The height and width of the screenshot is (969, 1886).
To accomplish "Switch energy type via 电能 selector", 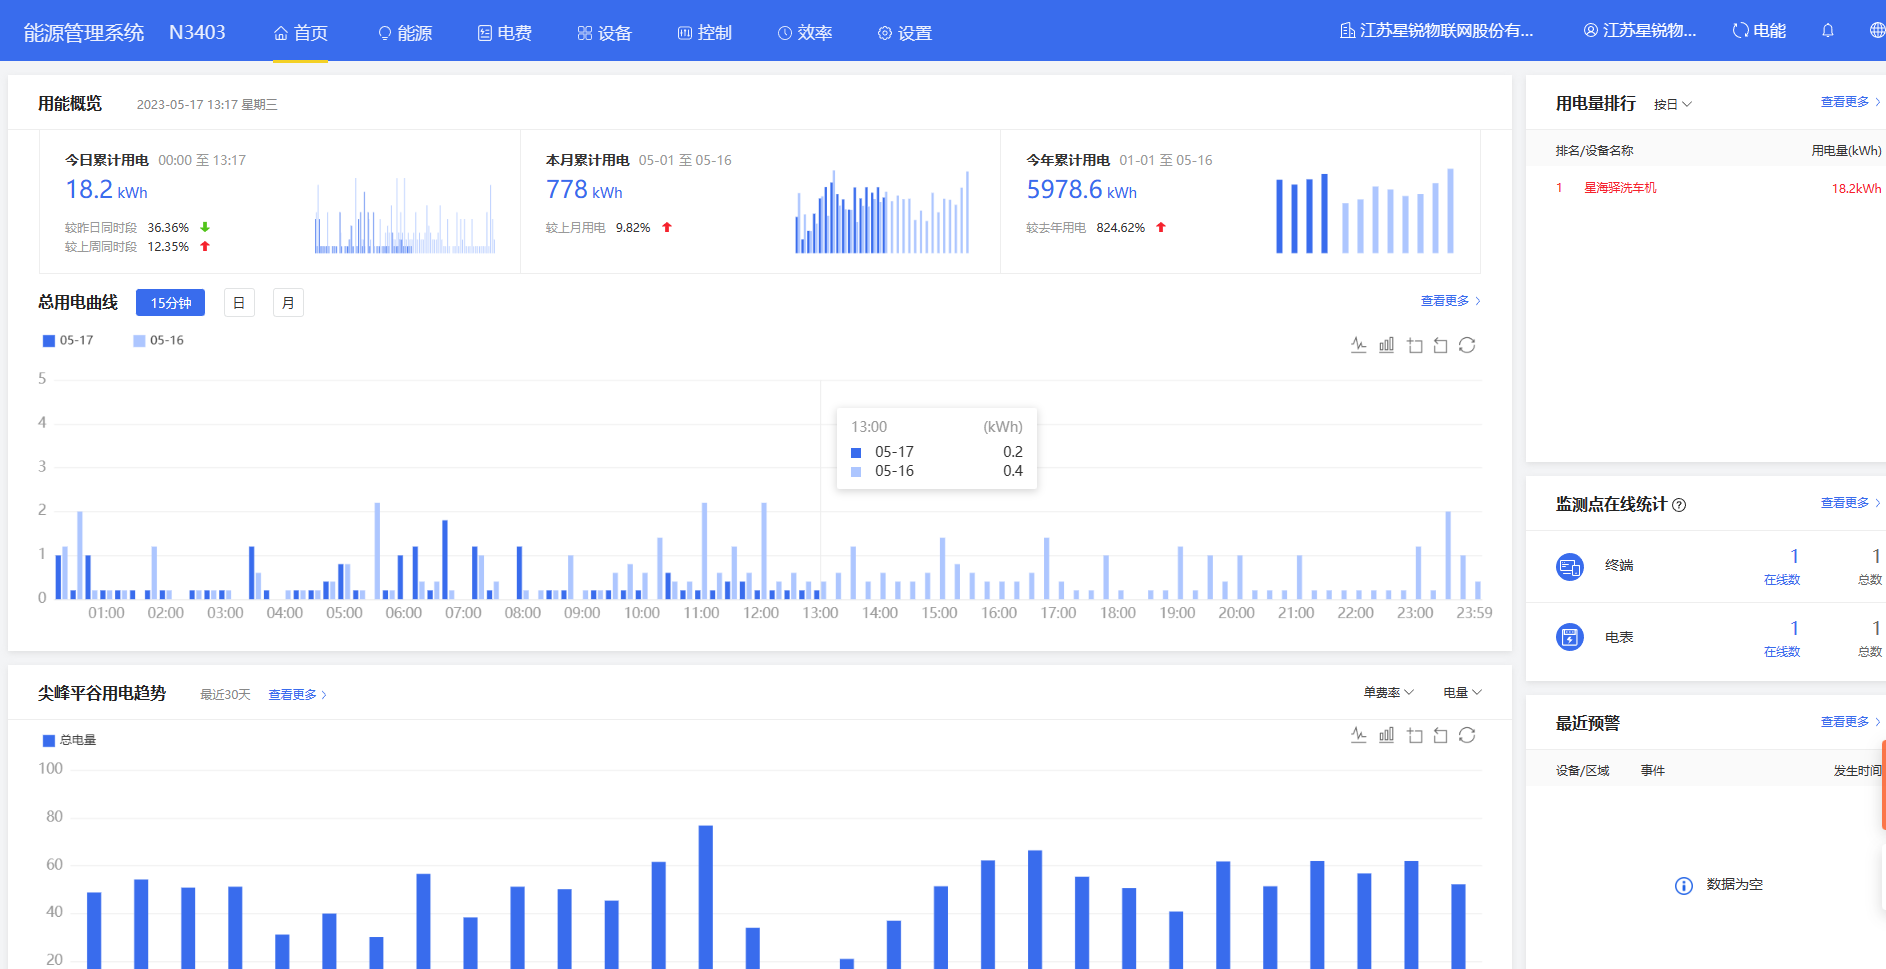I will click(1760, 31).
